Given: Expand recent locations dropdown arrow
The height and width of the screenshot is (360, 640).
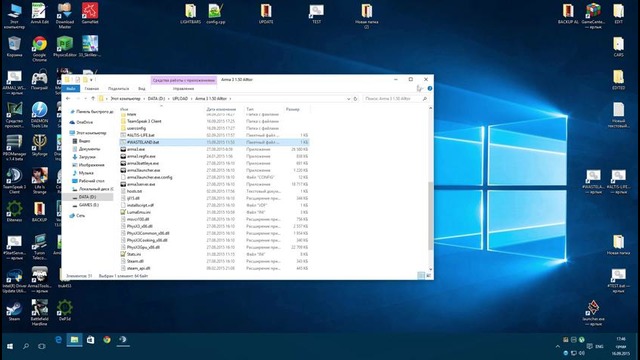Looking at the screenshot, I should click(x=85, y=98).
